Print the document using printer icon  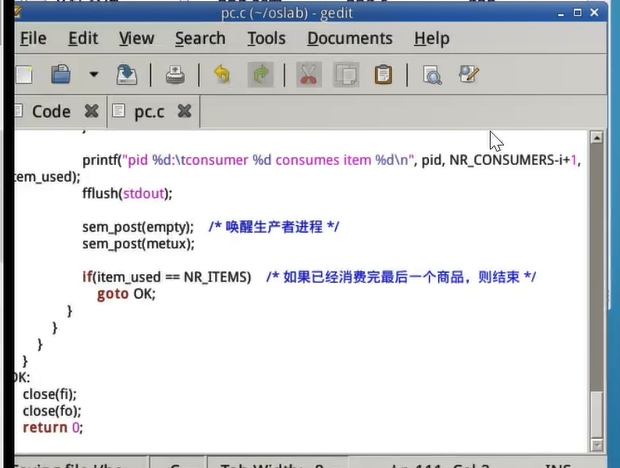(175, 74)
